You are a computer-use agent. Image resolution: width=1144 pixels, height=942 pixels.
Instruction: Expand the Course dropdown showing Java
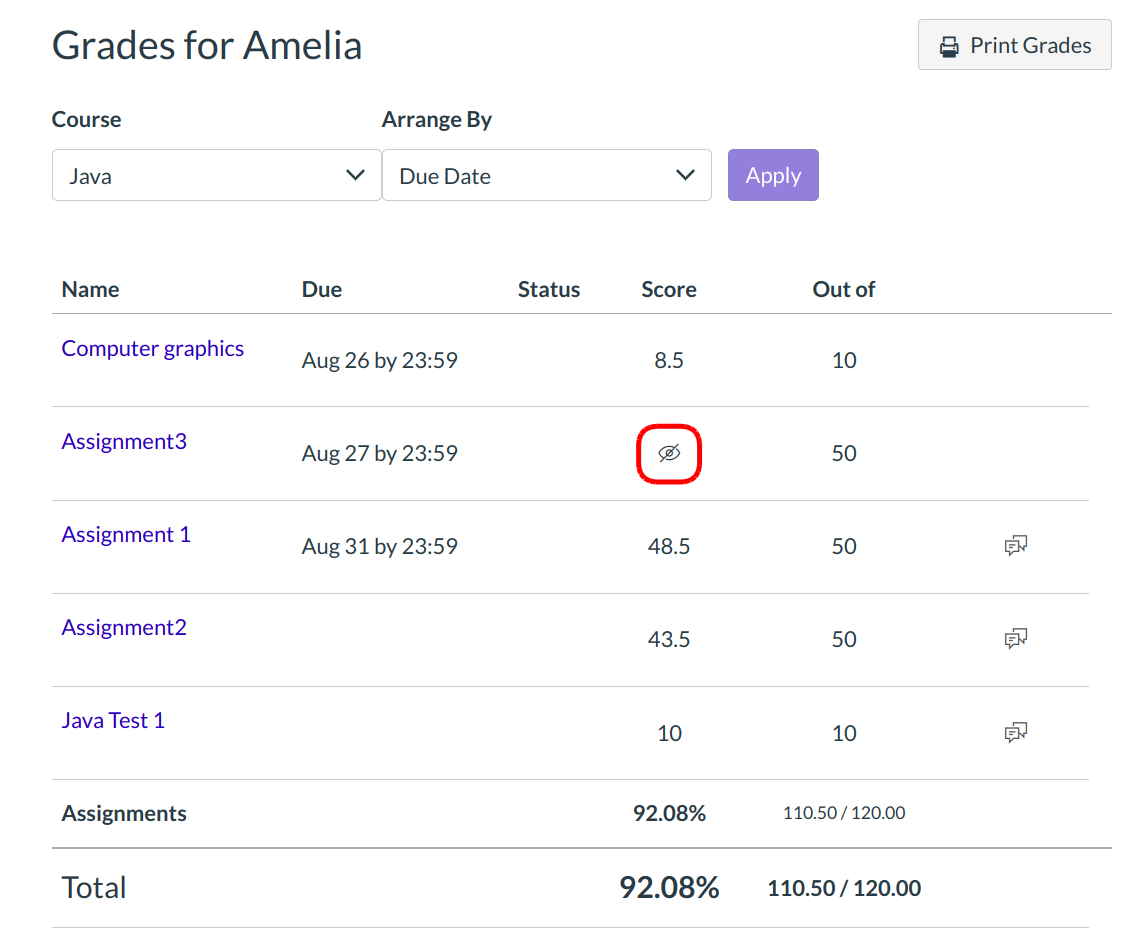click(x=216, y=176)
